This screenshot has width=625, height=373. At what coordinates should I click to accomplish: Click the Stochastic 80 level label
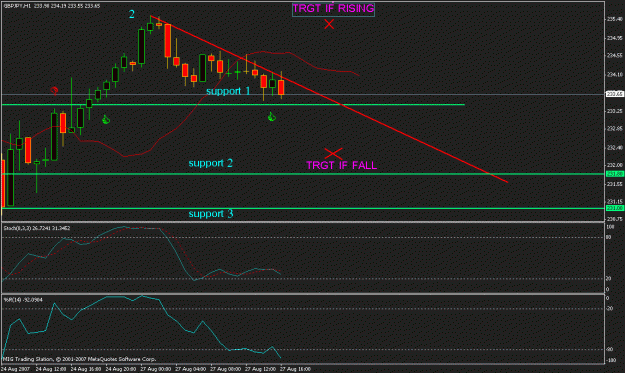(x=608, y=238)
